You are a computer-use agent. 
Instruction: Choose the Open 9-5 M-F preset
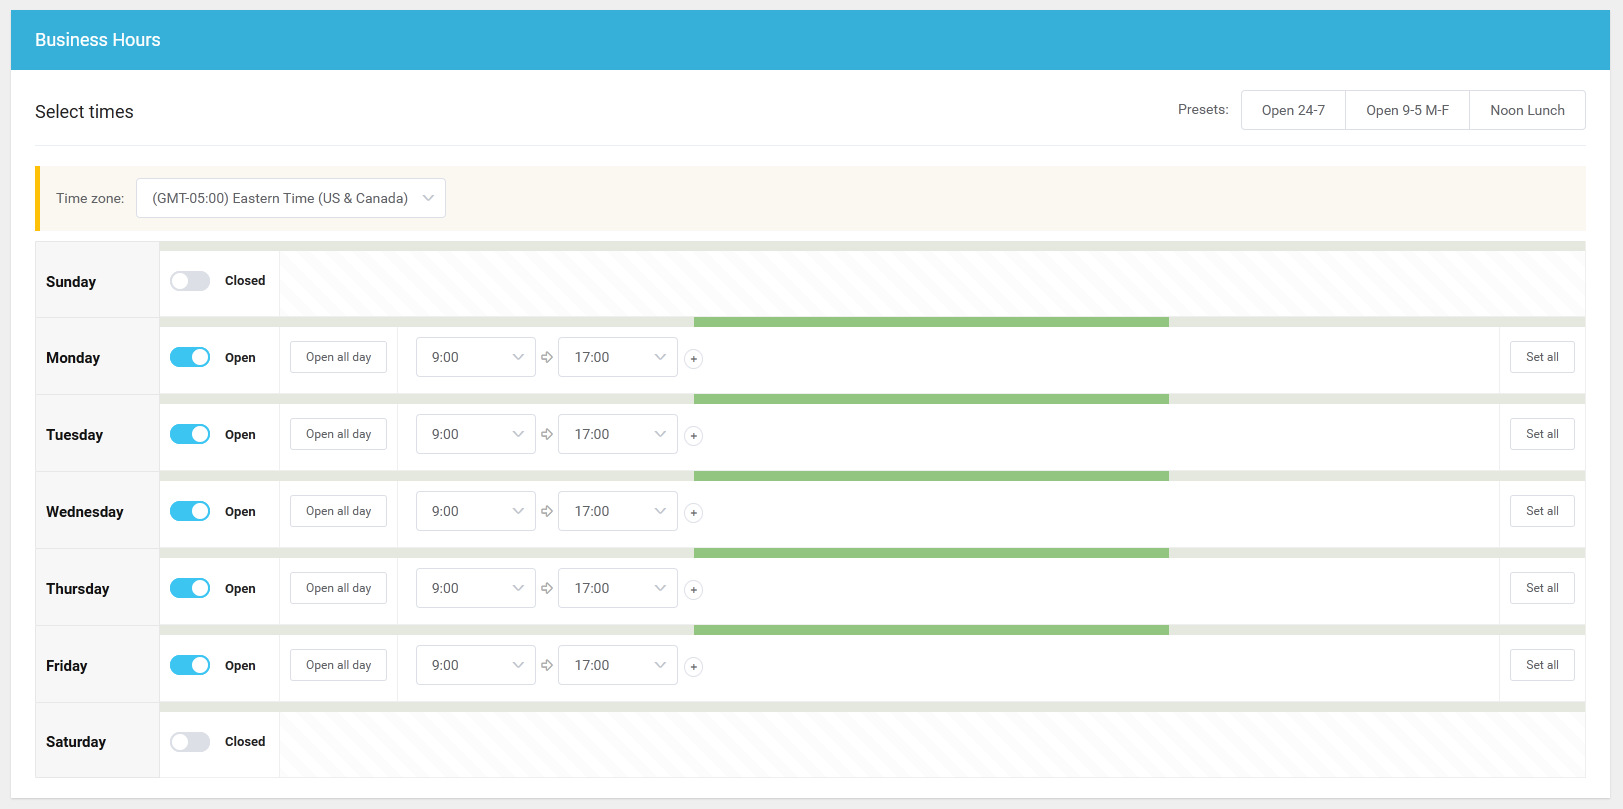pos(1407,110)
